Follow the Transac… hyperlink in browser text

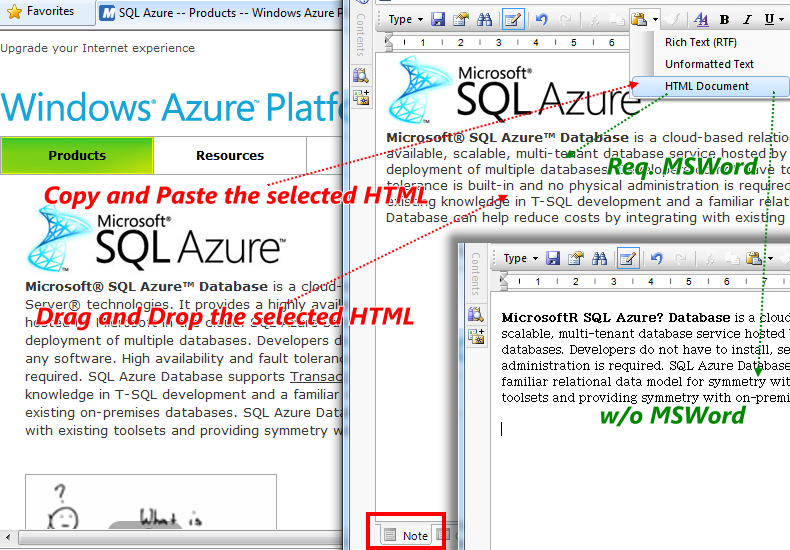[x=316, y=377]
